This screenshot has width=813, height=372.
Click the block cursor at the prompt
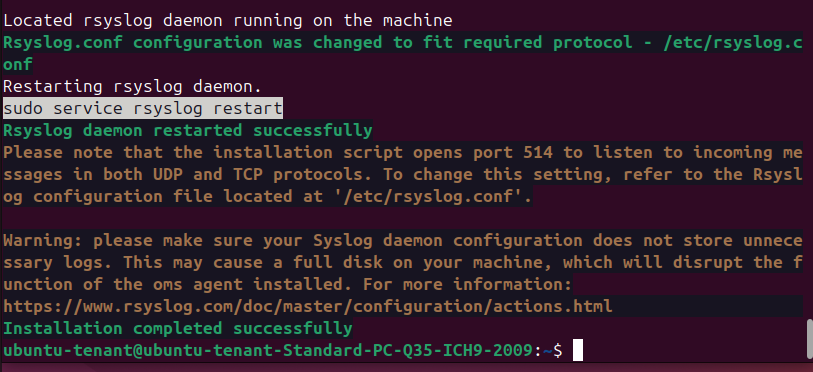[578, 350]
